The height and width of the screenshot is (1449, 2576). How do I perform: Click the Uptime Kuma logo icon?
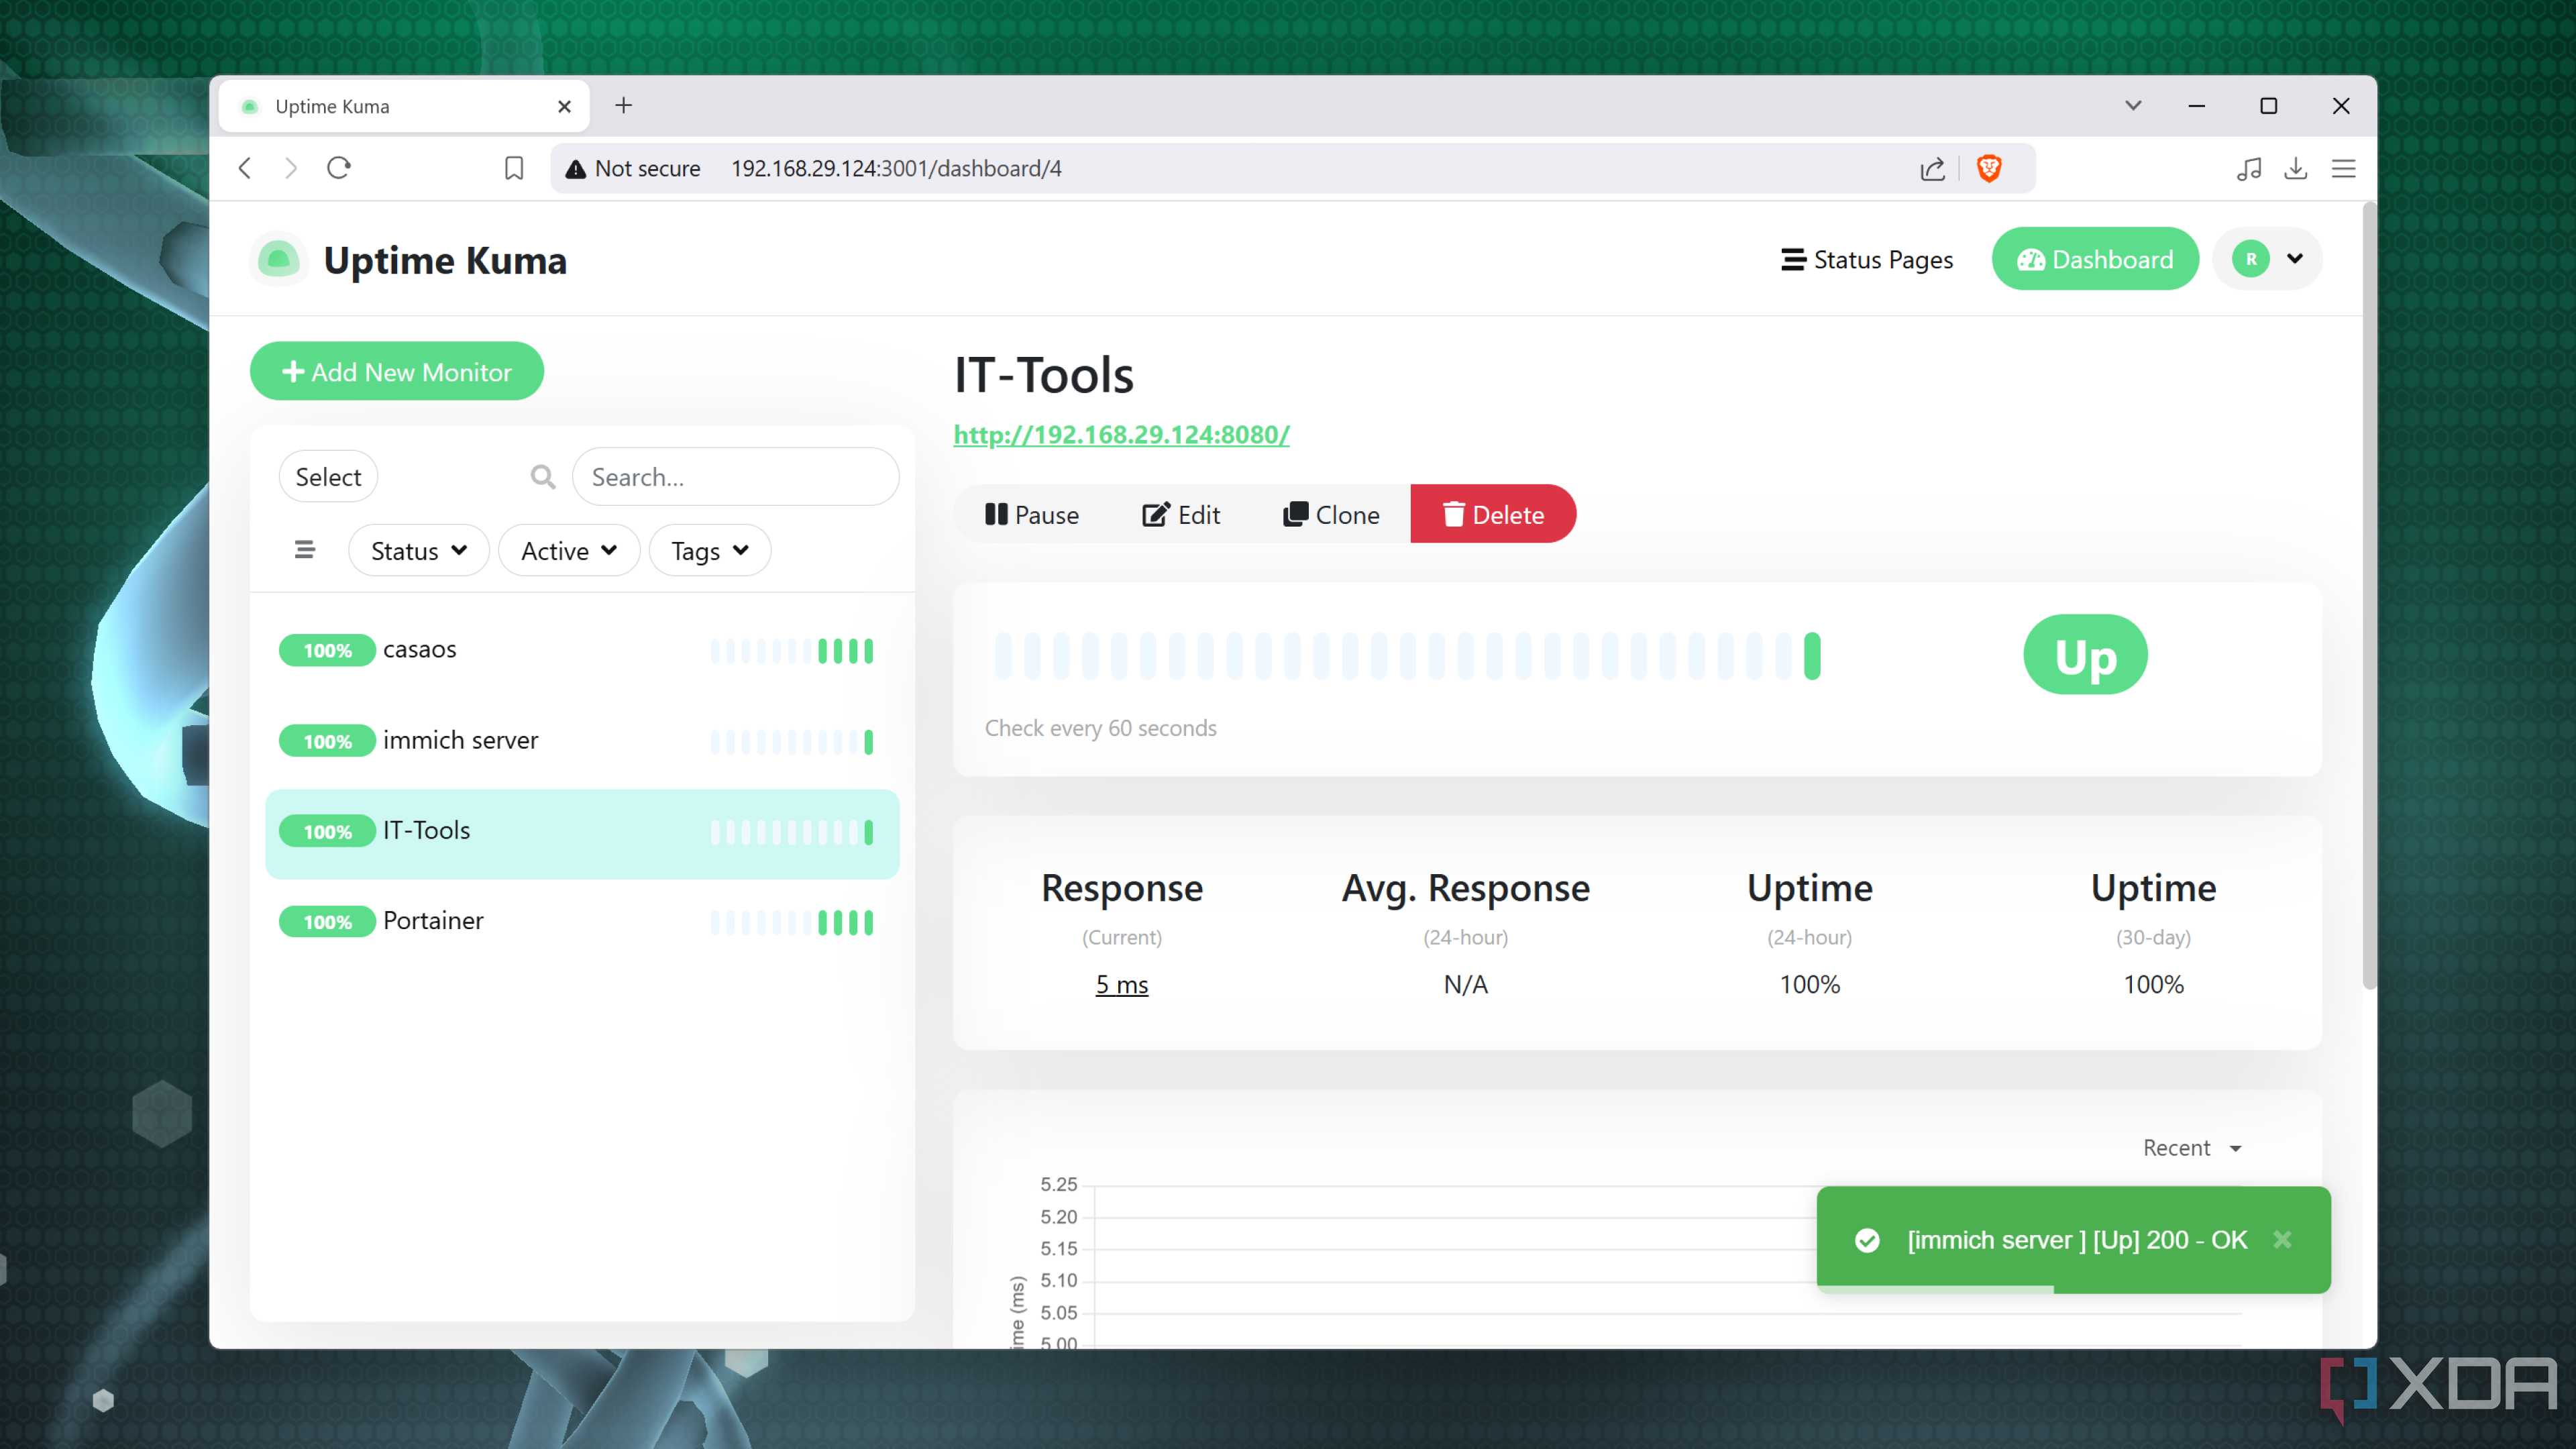tap(279, 259)
